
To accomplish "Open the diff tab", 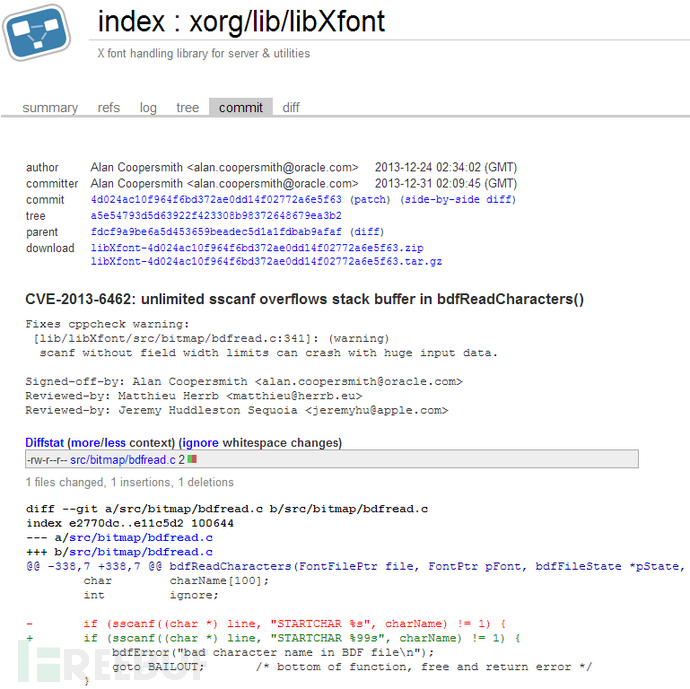I will tap(291, 107).
